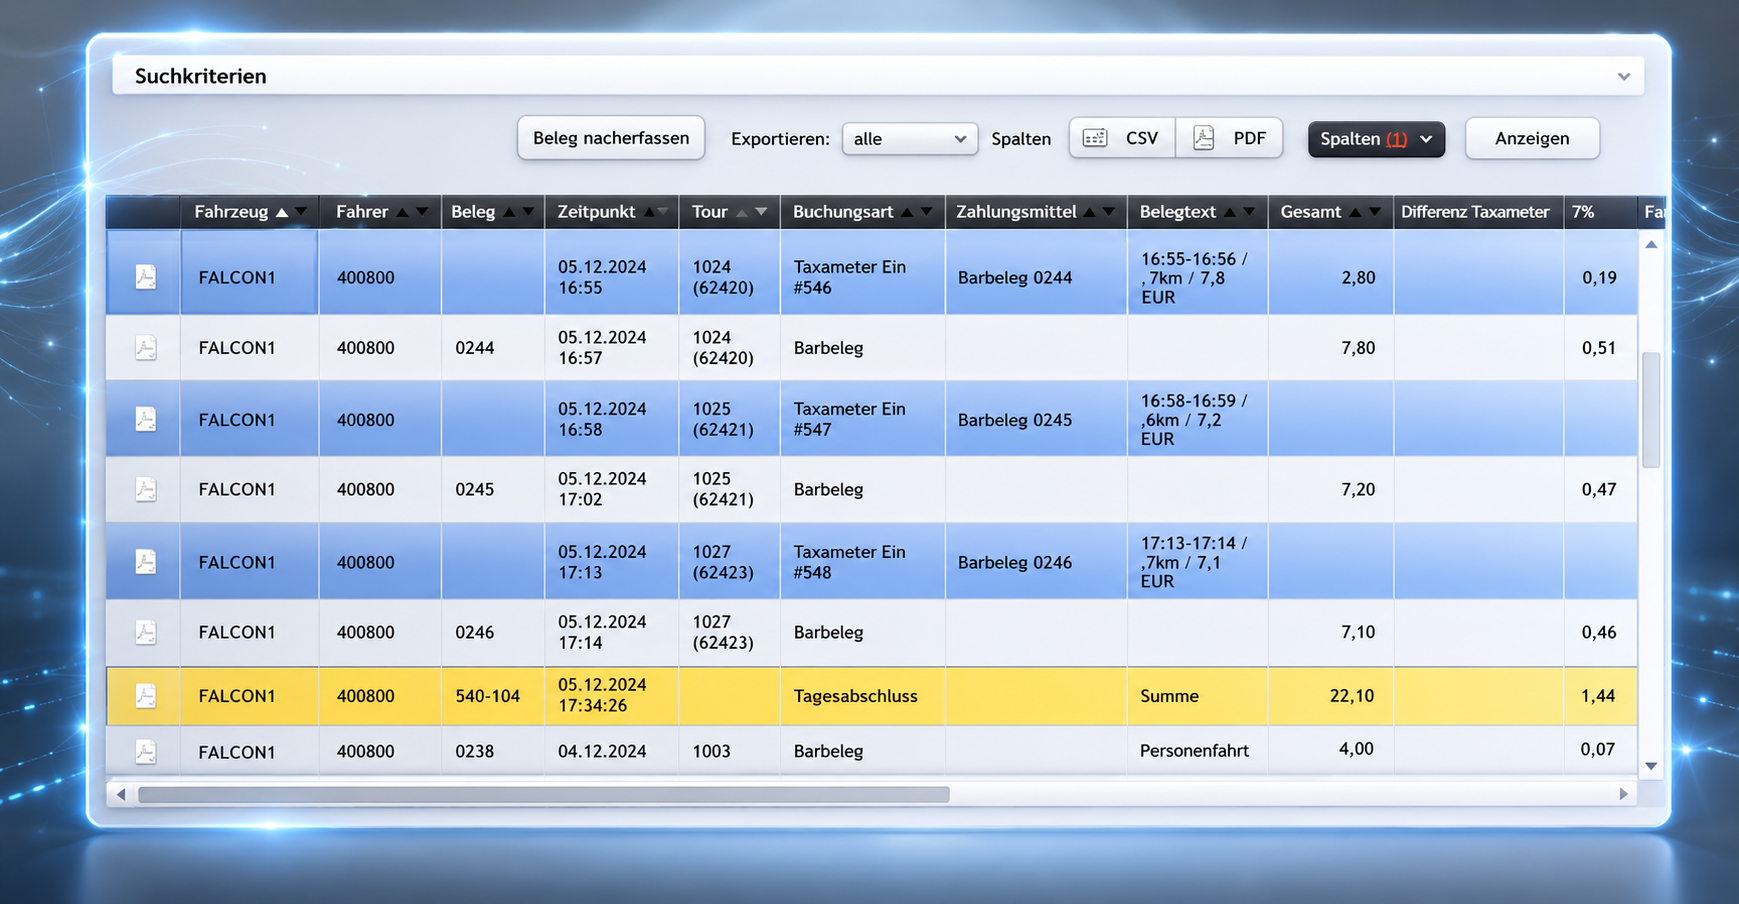Sort Beleg column ascending arrow

coord(509,212)
